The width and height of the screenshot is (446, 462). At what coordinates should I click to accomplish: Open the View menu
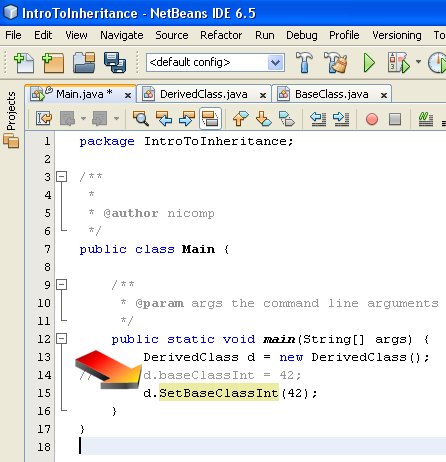point(76,35)
